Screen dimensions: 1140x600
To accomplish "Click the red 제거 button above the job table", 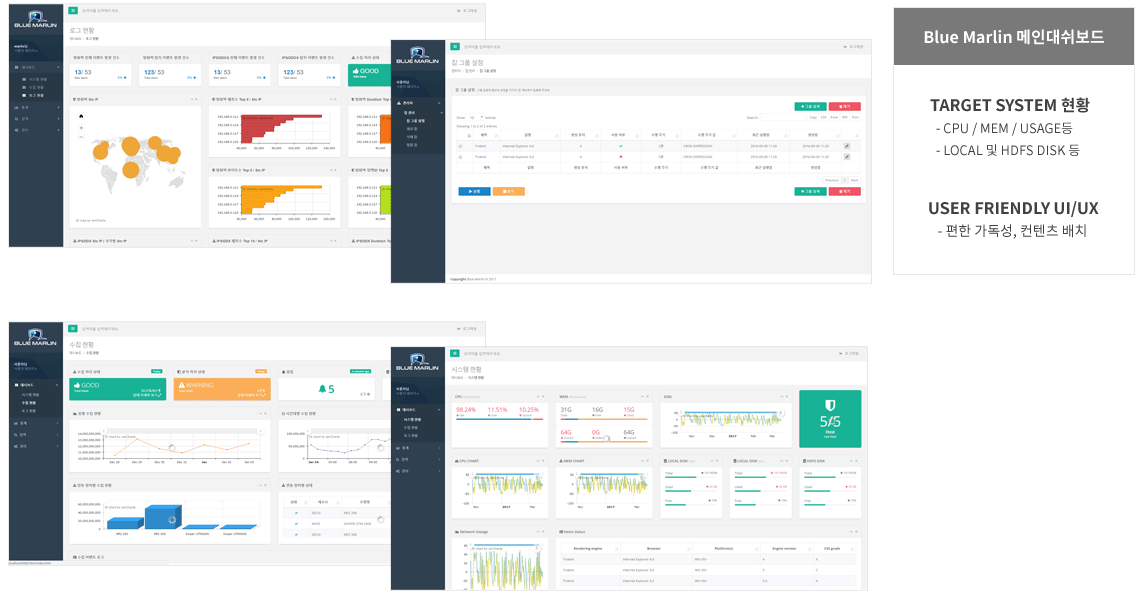I will click(845, 106).
